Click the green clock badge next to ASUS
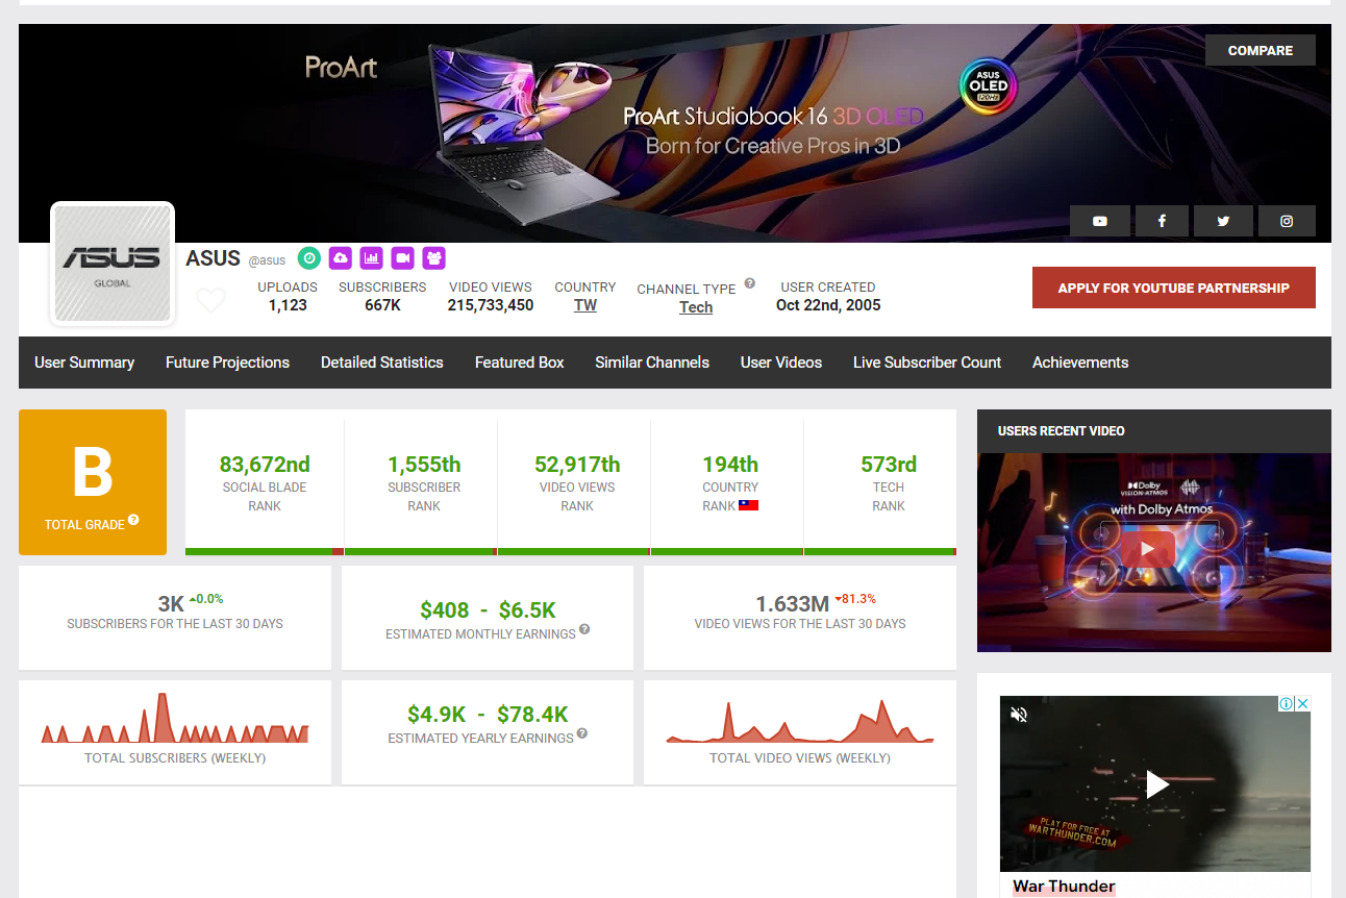The height and width of the screenshot is (898, 1346). (310, 258)
